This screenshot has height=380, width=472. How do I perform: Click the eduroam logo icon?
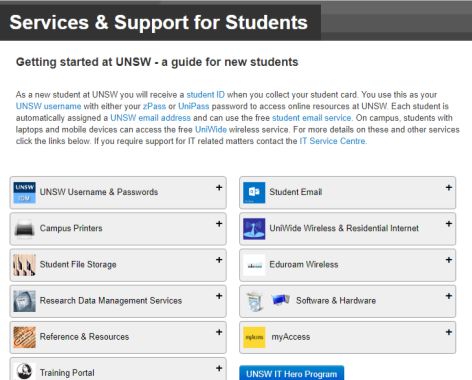[254, 265]
